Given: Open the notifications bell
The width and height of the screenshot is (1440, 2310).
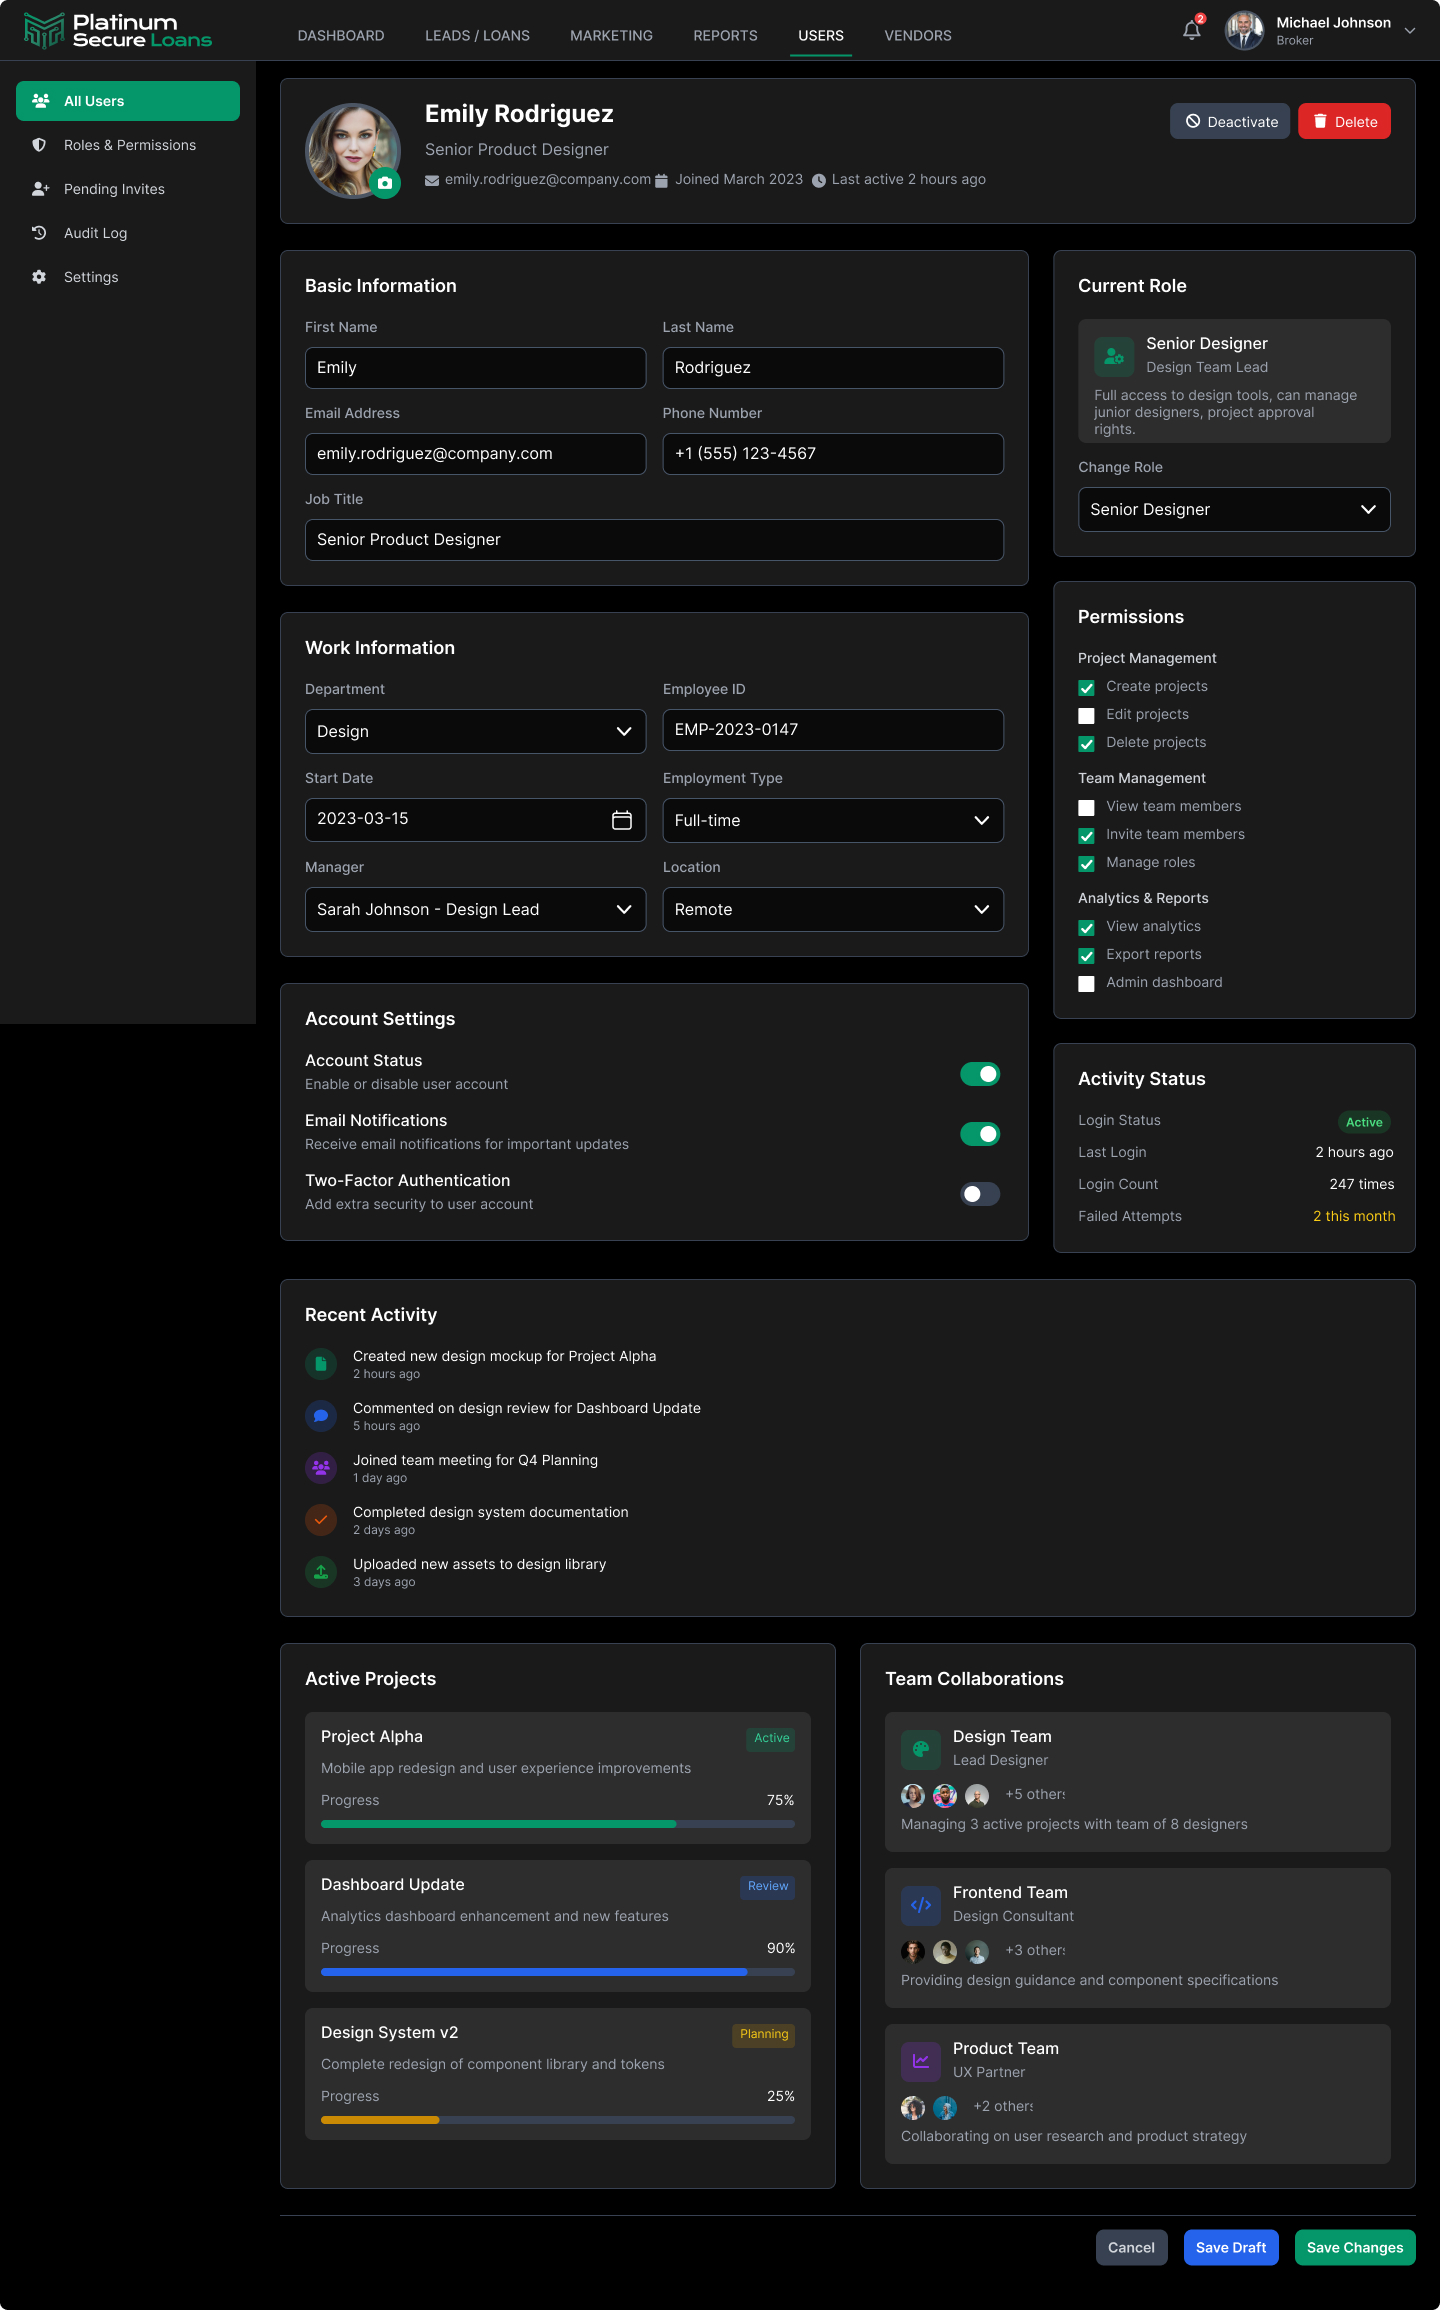Looking at the screenshot, I should [x=1192, y=31].
